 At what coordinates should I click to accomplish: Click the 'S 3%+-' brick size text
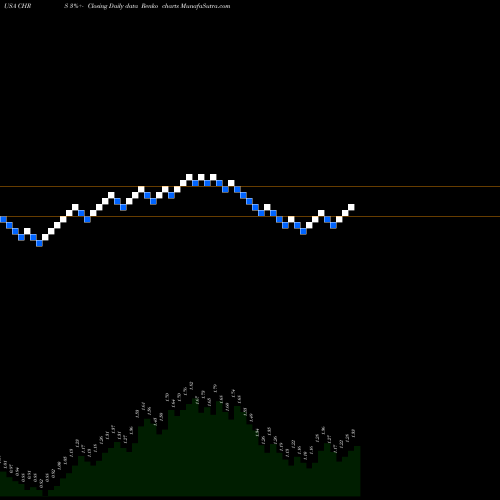click(x=74, y=6)
